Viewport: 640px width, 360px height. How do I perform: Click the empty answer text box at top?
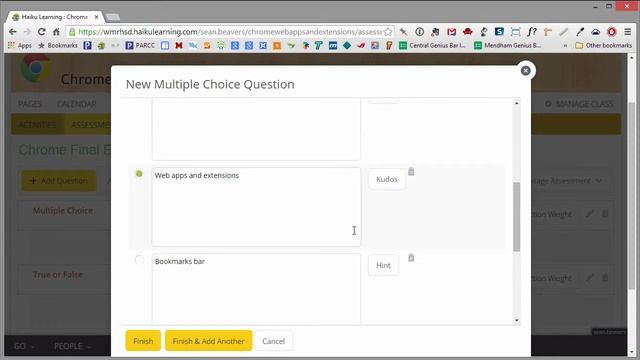256,129
